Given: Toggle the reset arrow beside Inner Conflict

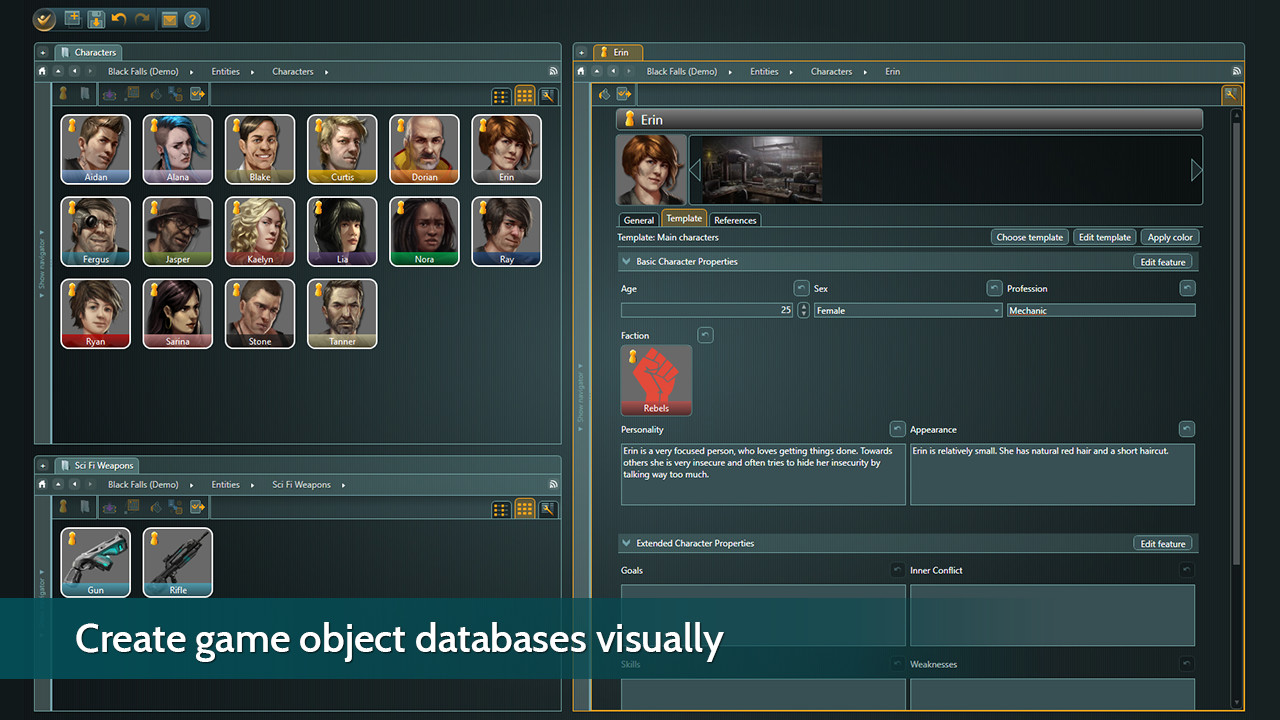Looking at the screenshot, I should tap(1187, 569).
